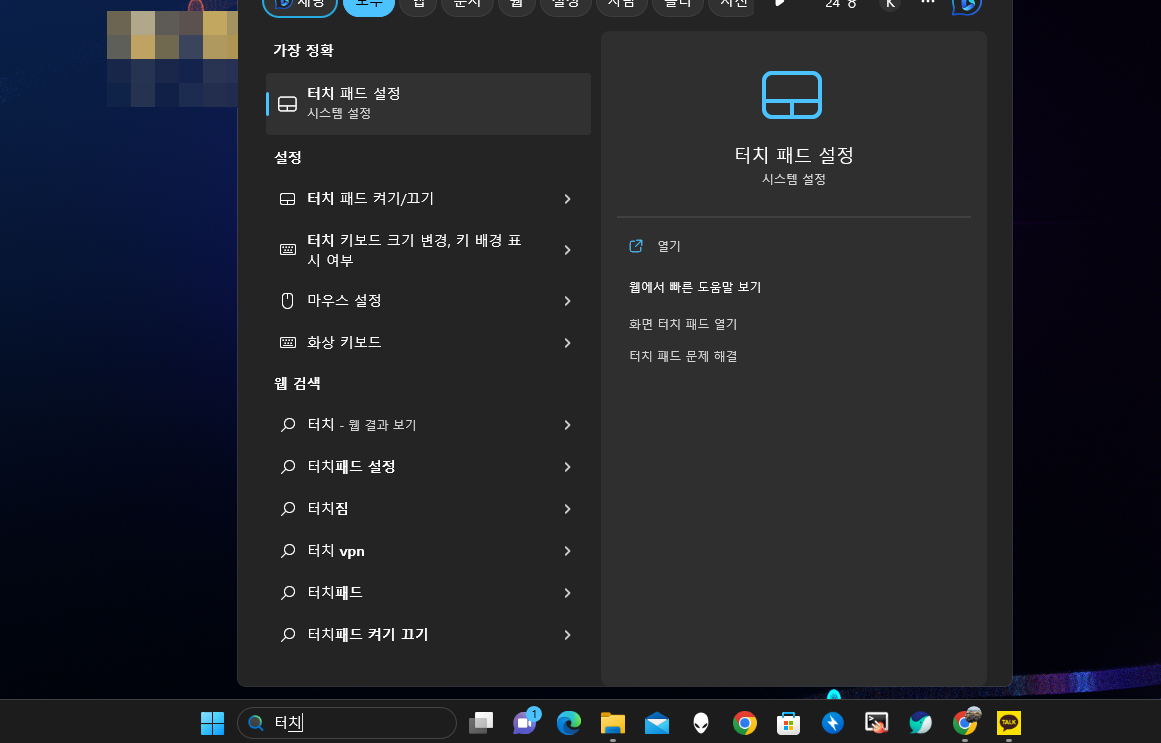This screenshot has width=1161, height=743.
Task: Click 열기 to open touchpad settings
Action: (669, 246)
